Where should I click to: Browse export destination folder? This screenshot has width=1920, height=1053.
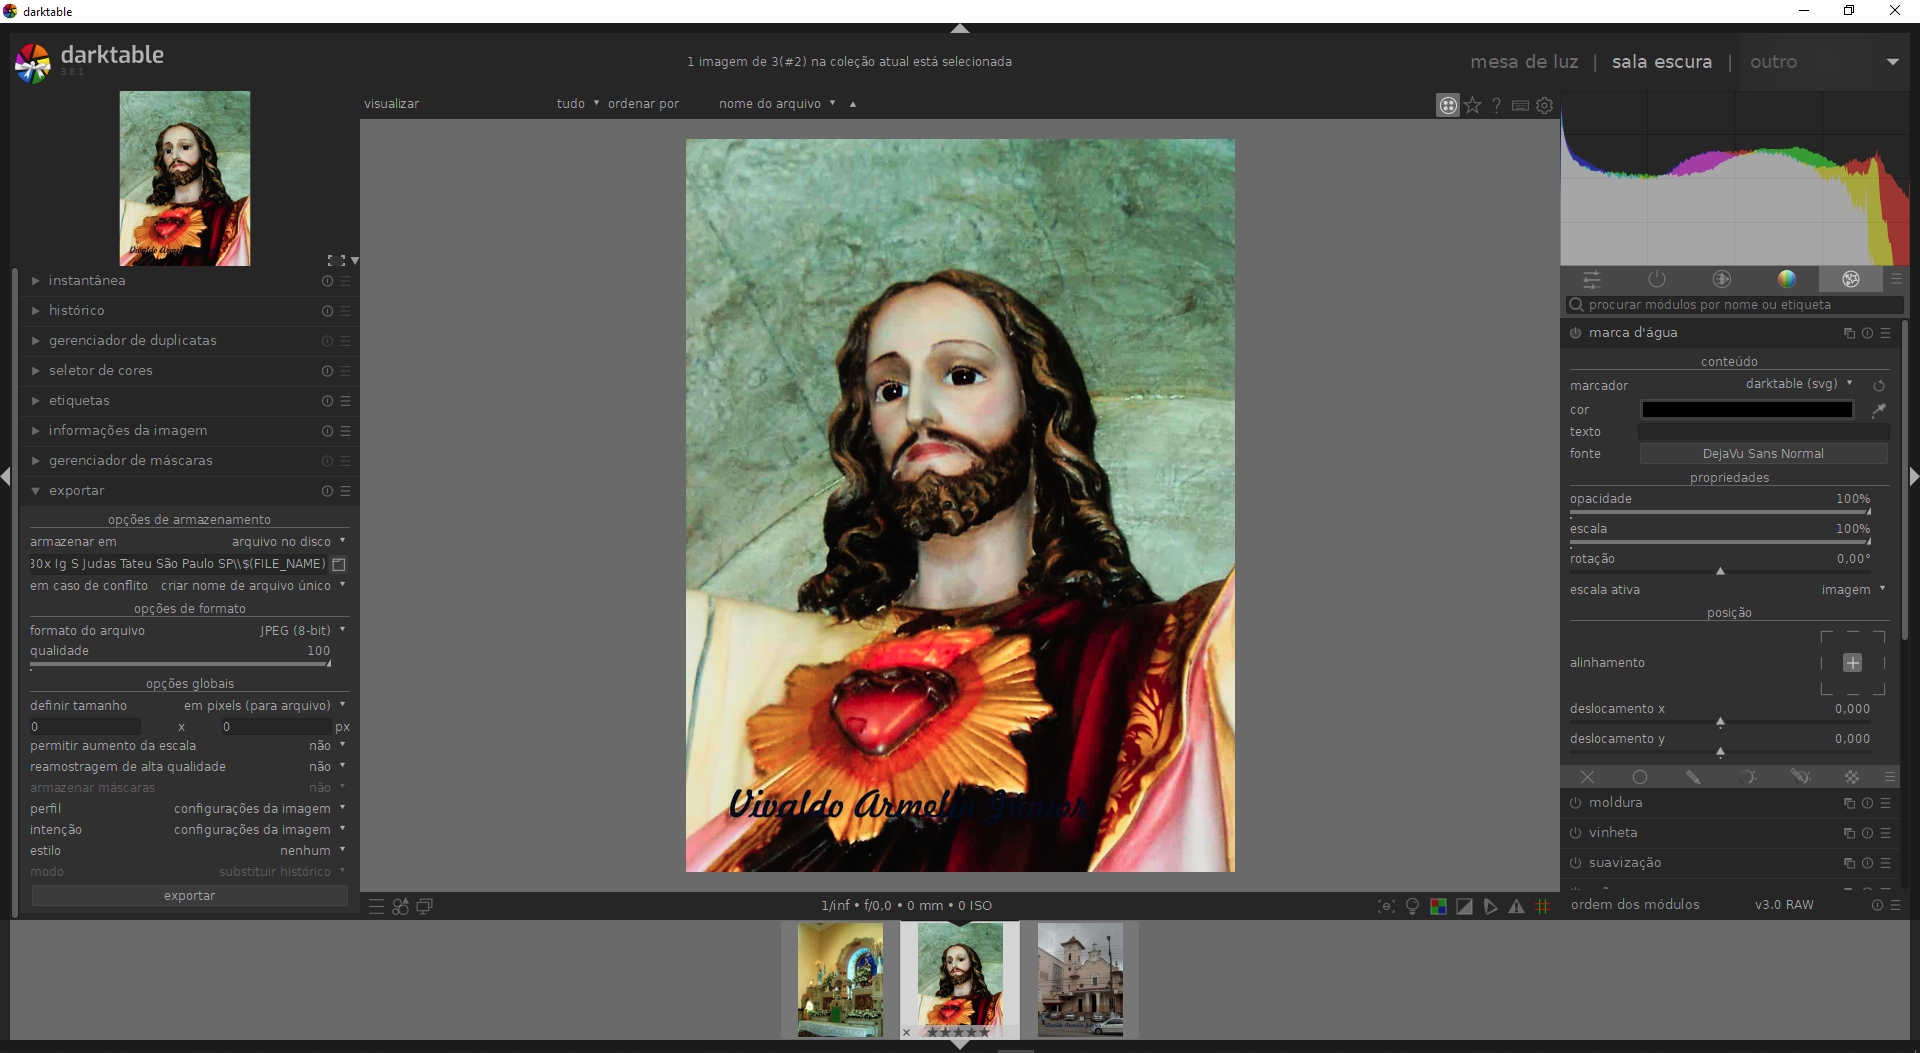[339, 564]
